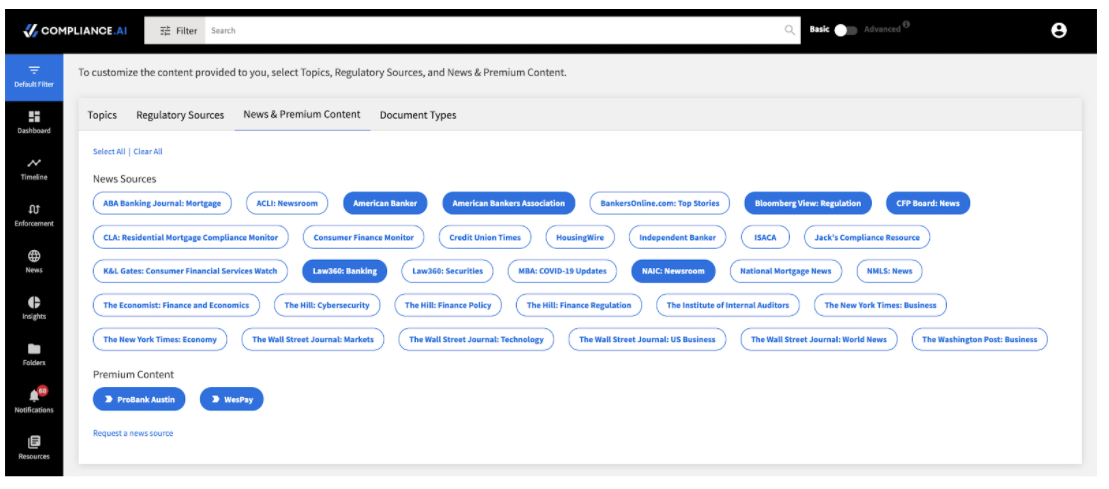
Task: Enable Consumer Finance Monitor source
Action: pos(364,237)
